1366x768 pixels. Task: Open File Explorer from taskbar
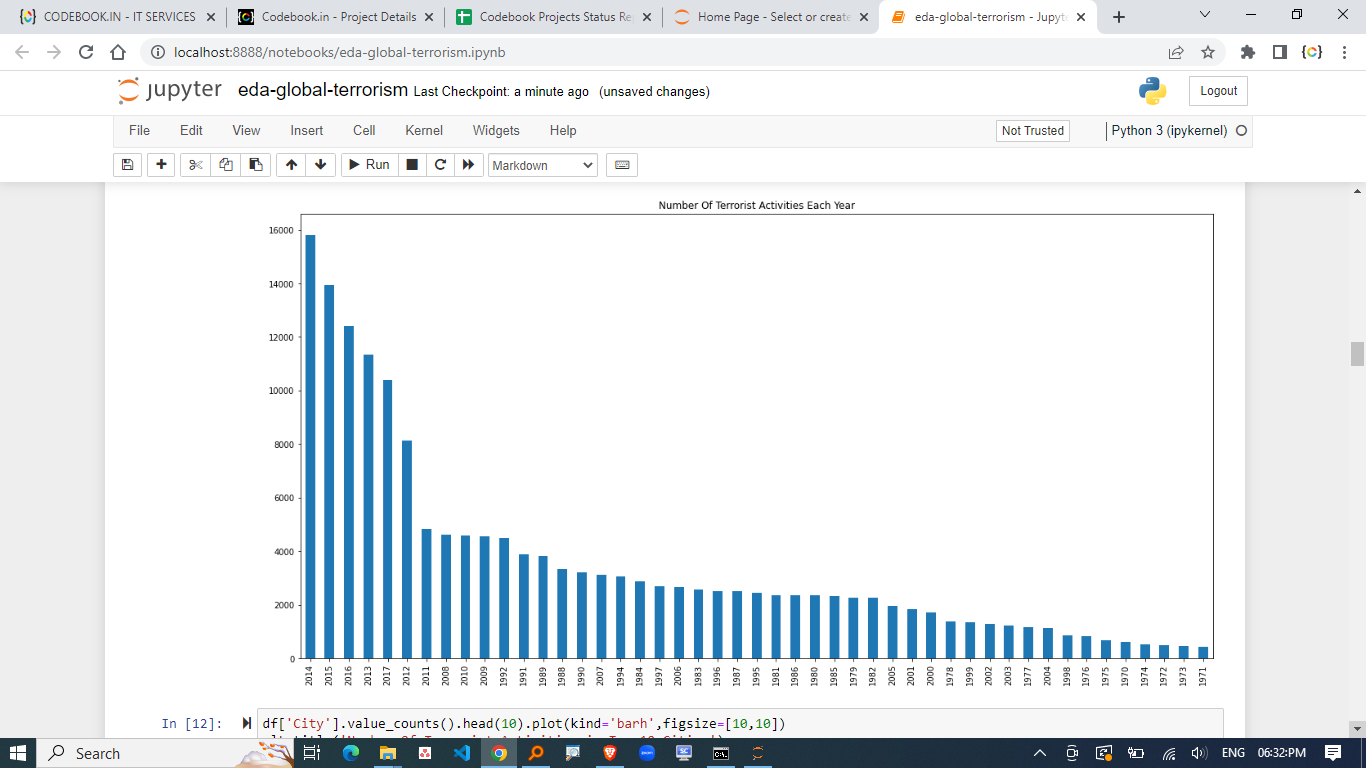click(x=387, y=753)
